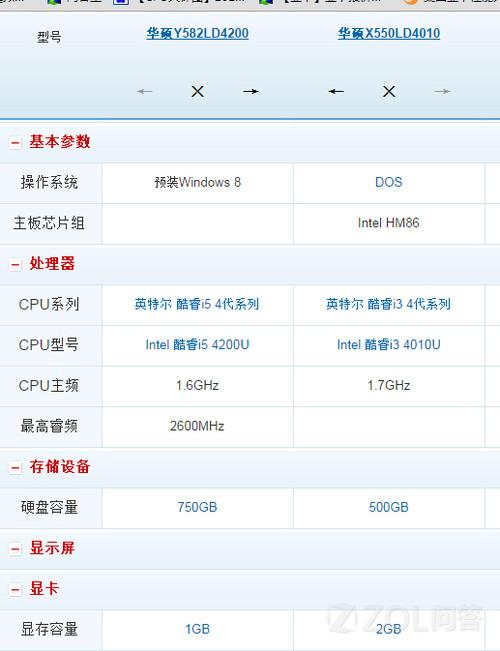Open the Intel 酷睿i5 4200U link
Screen dimensions: 500x651
197,345
